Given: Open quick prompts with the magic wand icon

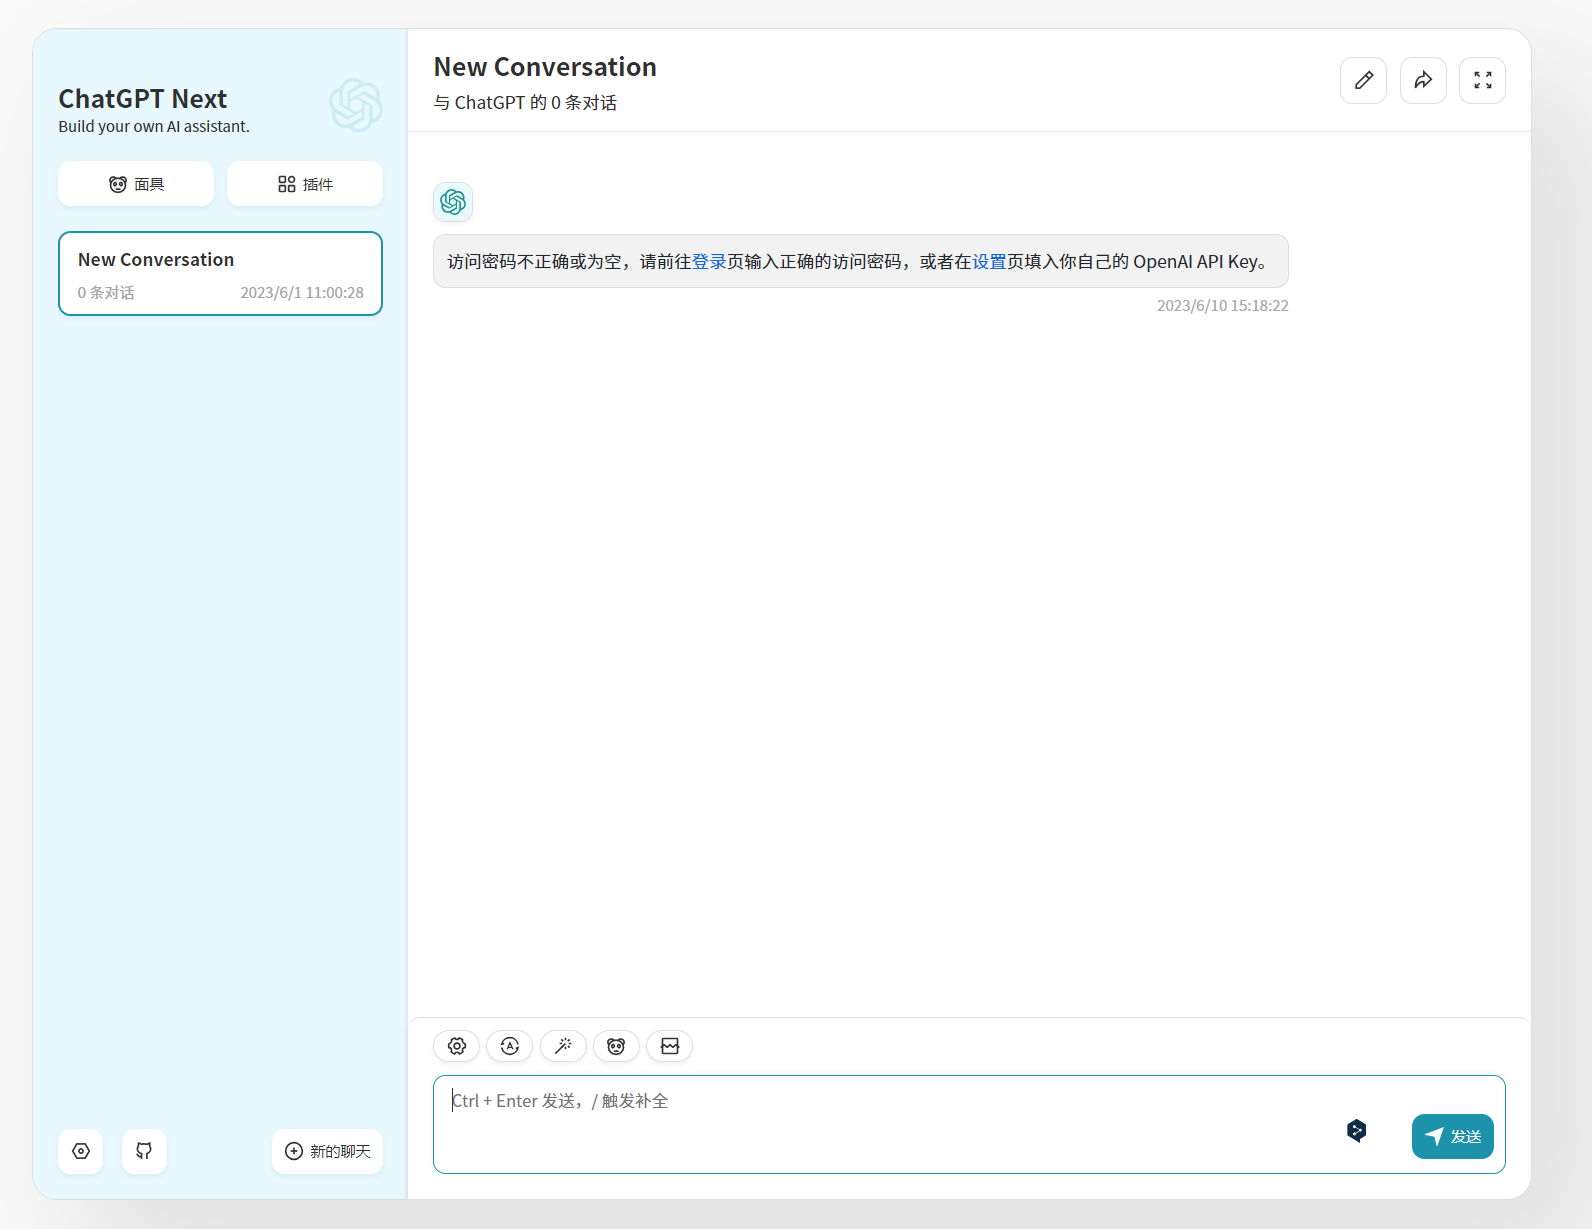Looking at the screenshot, I should (563, 1046).
